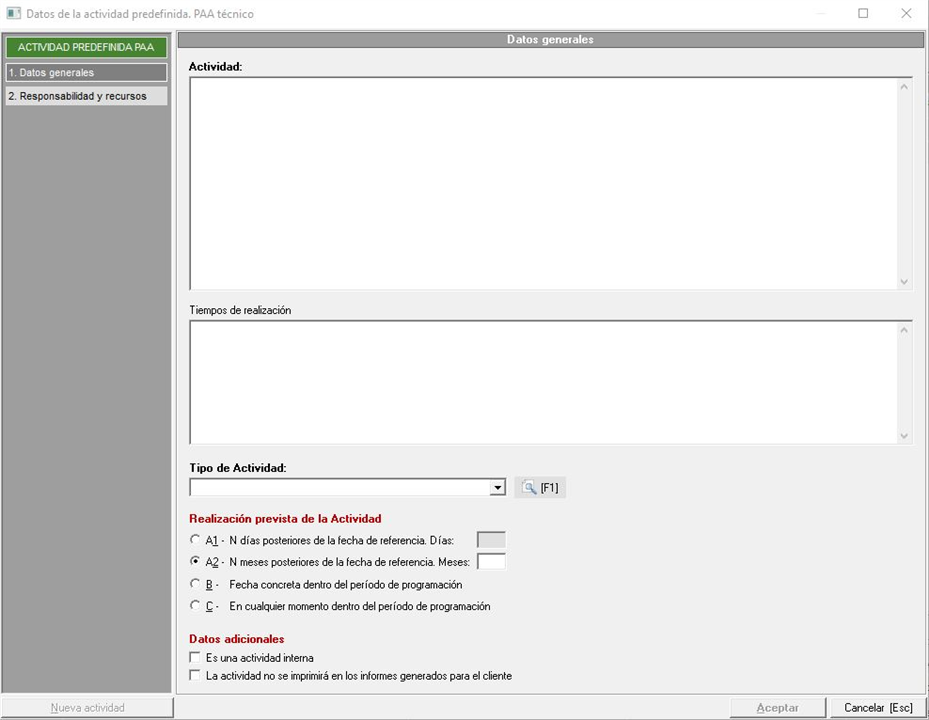929x720 pixels.
Task: Select radio option A2 months after reference date
Action: click(x=195, y=561)
